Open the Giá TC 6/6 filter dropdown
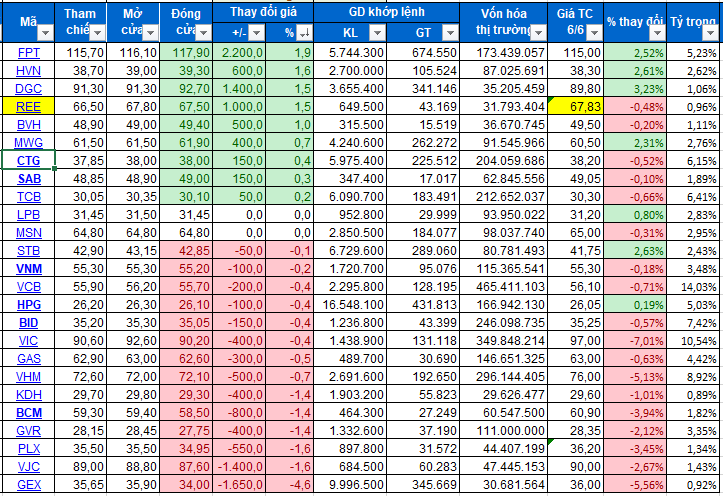 pyautogui.click(x=594, y=33)
